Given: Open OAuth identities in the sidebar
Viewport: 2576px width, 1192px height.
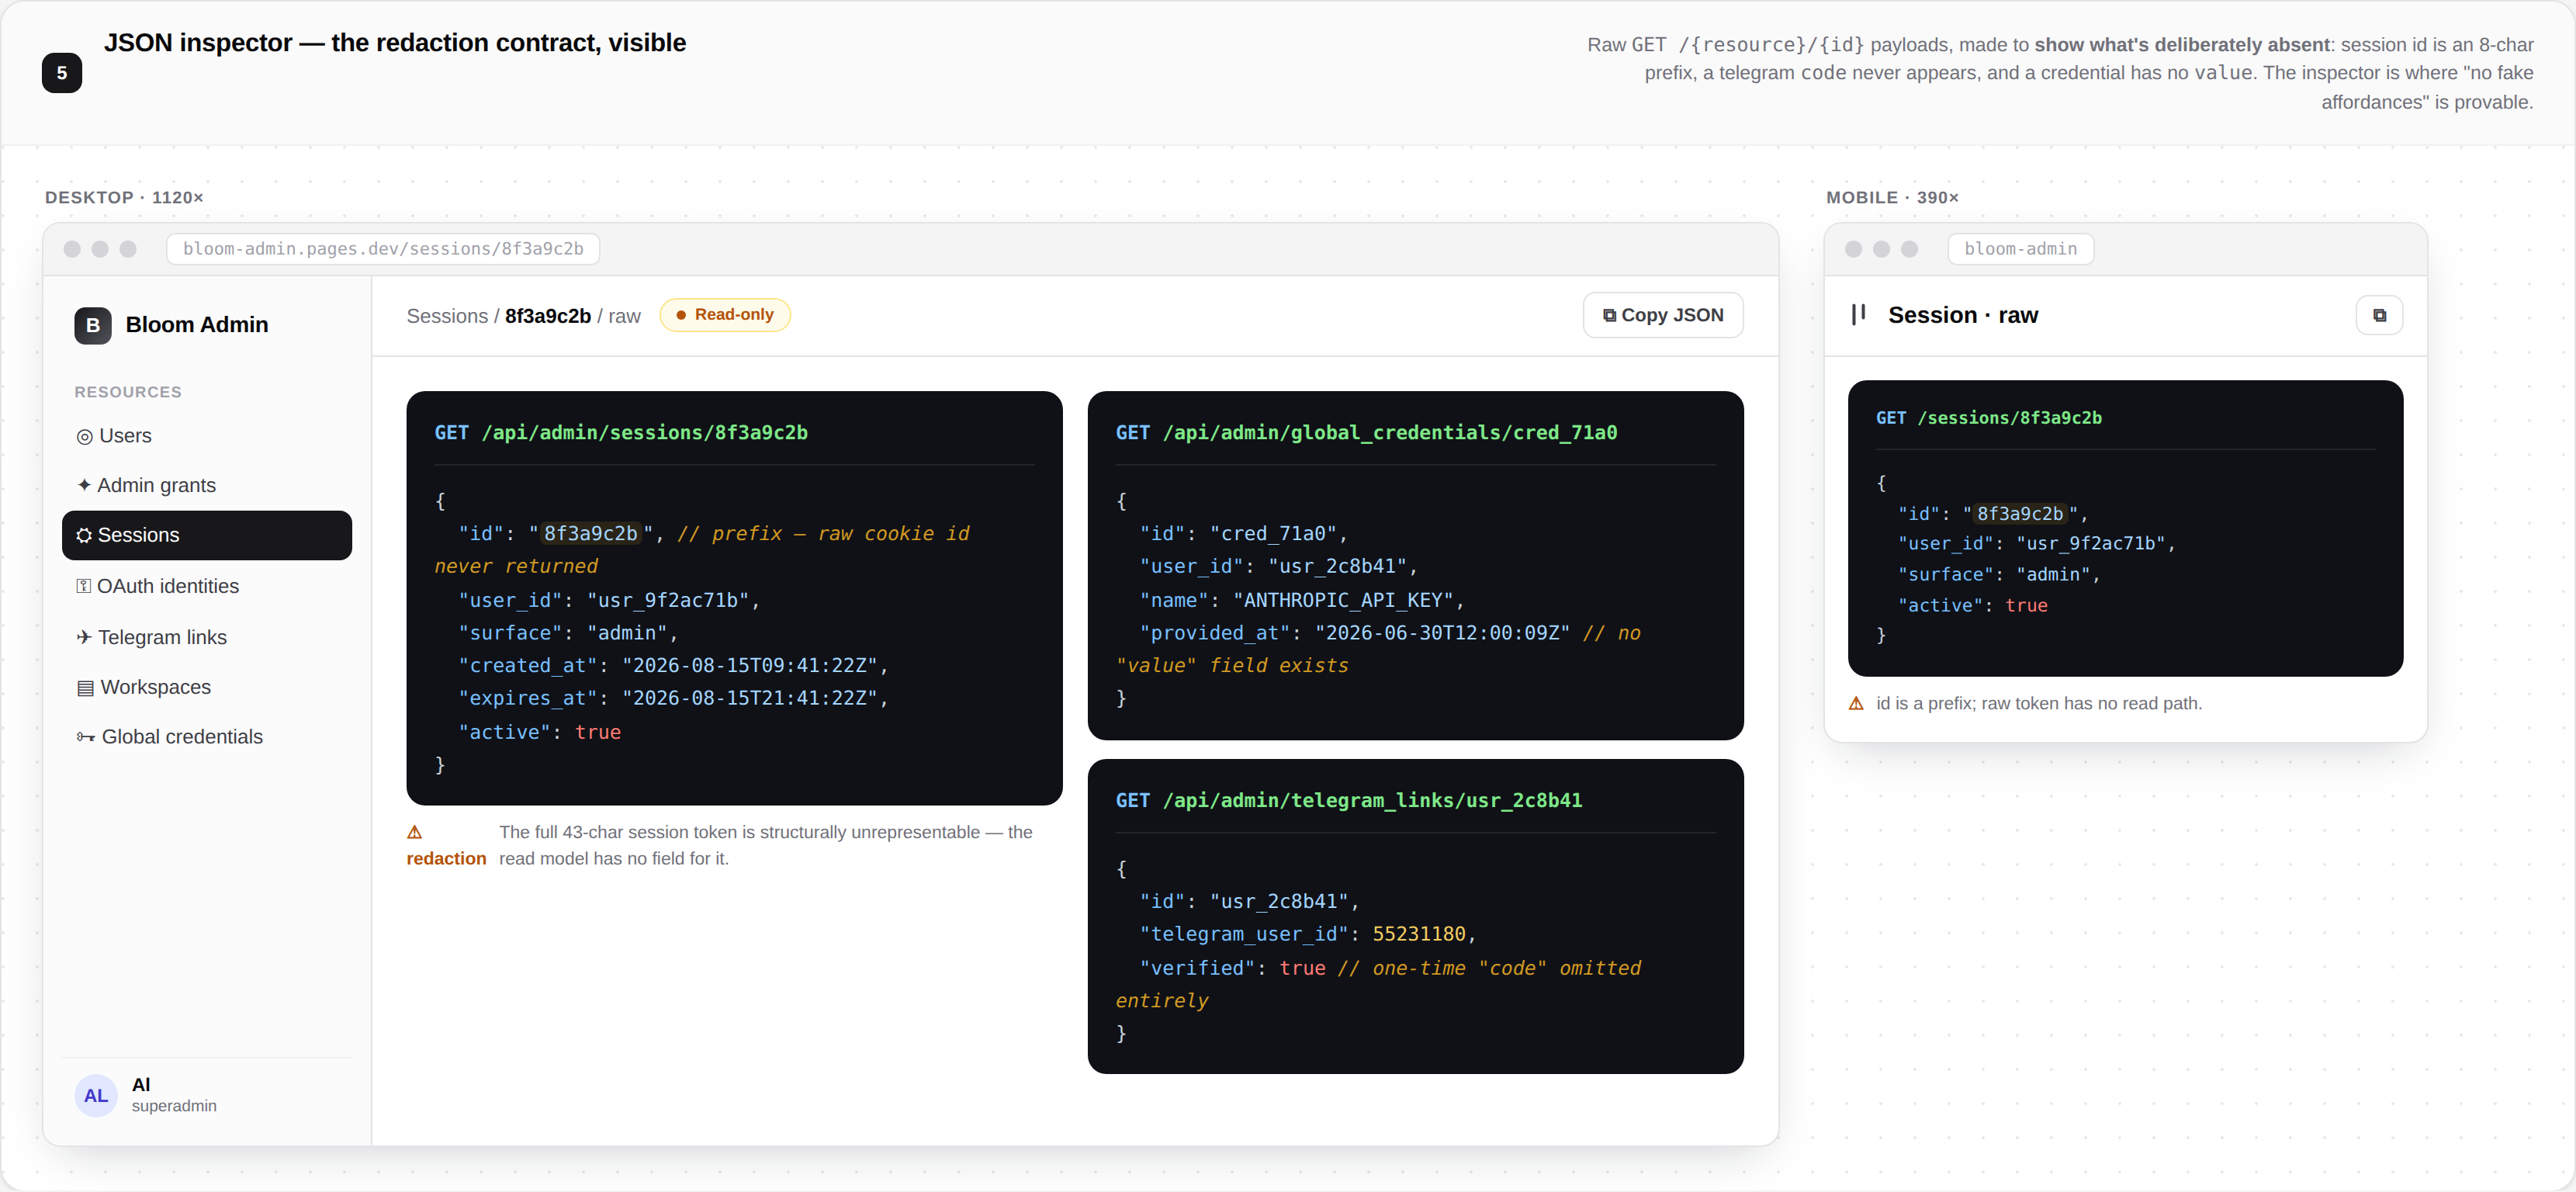Looking at the screenshot, I should tap(207, 586).
